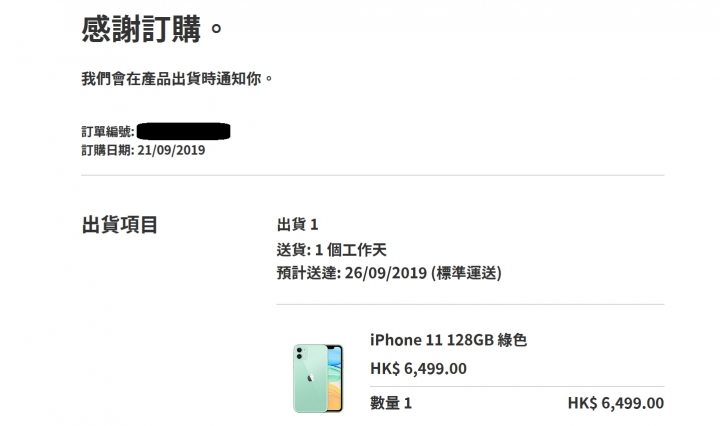Image resolution: width=720 pixels, height=426 pixels.
Task: Click the 訂購日期 label
Action: click(x=108, y=150)
